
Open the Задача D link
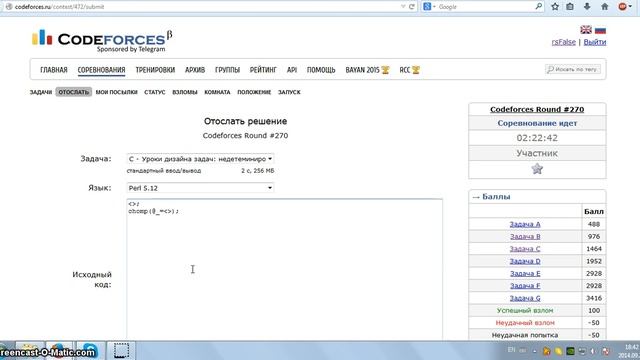(x=525, y=261)
